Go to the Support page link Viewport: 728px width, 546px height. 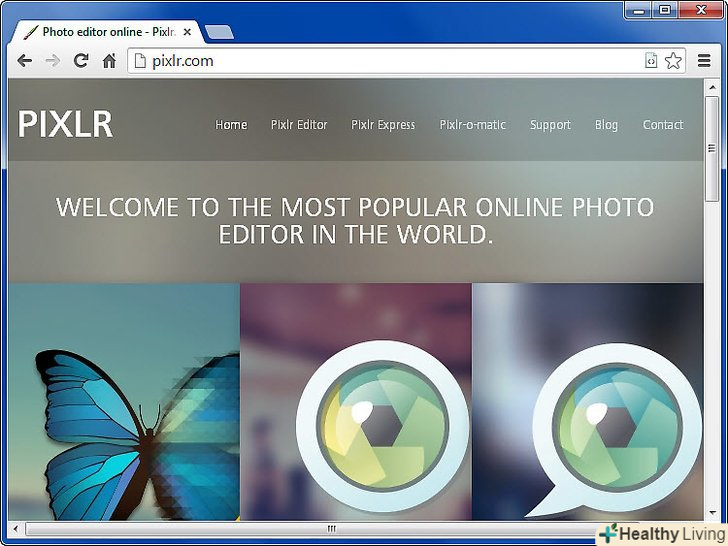(551, 124)
